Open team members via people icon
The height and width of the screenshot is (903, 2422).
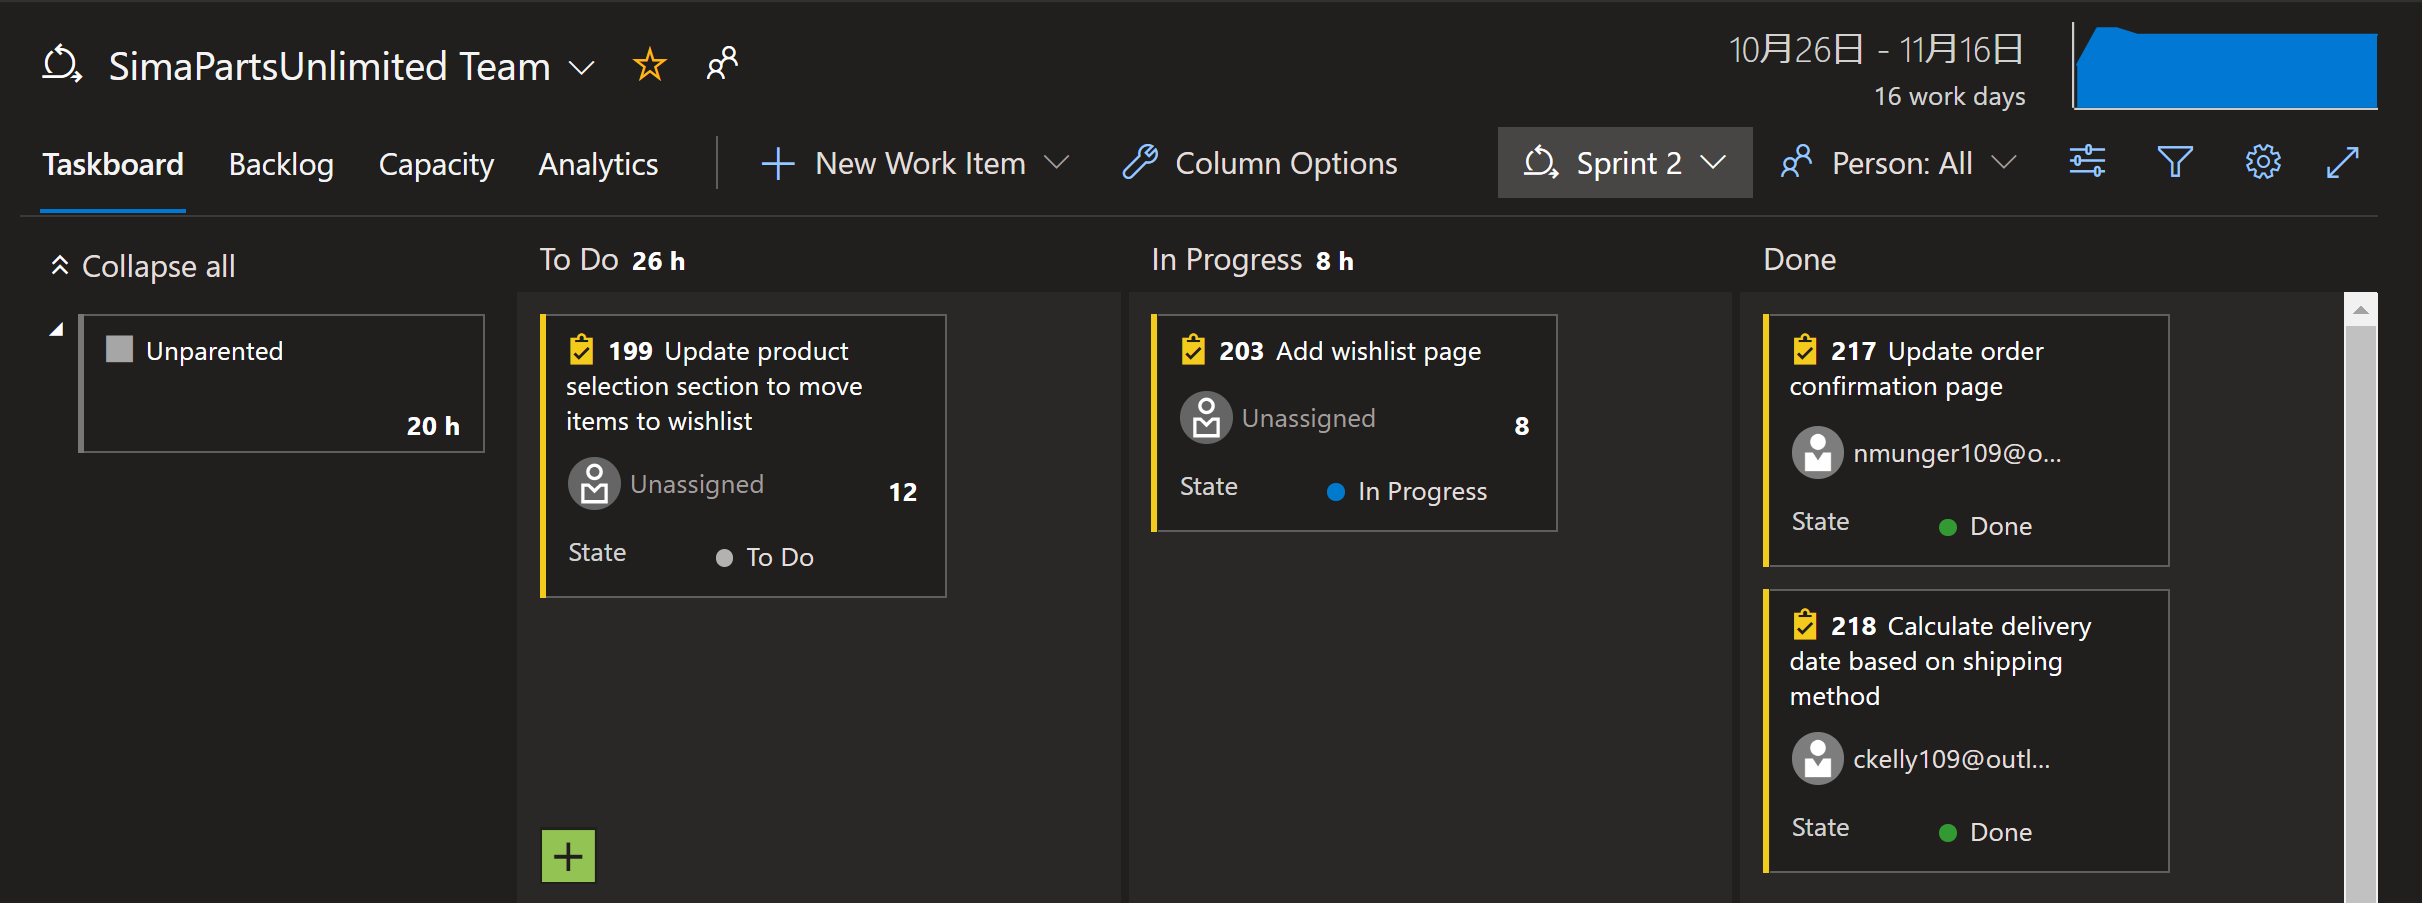[x=722, y=64]
